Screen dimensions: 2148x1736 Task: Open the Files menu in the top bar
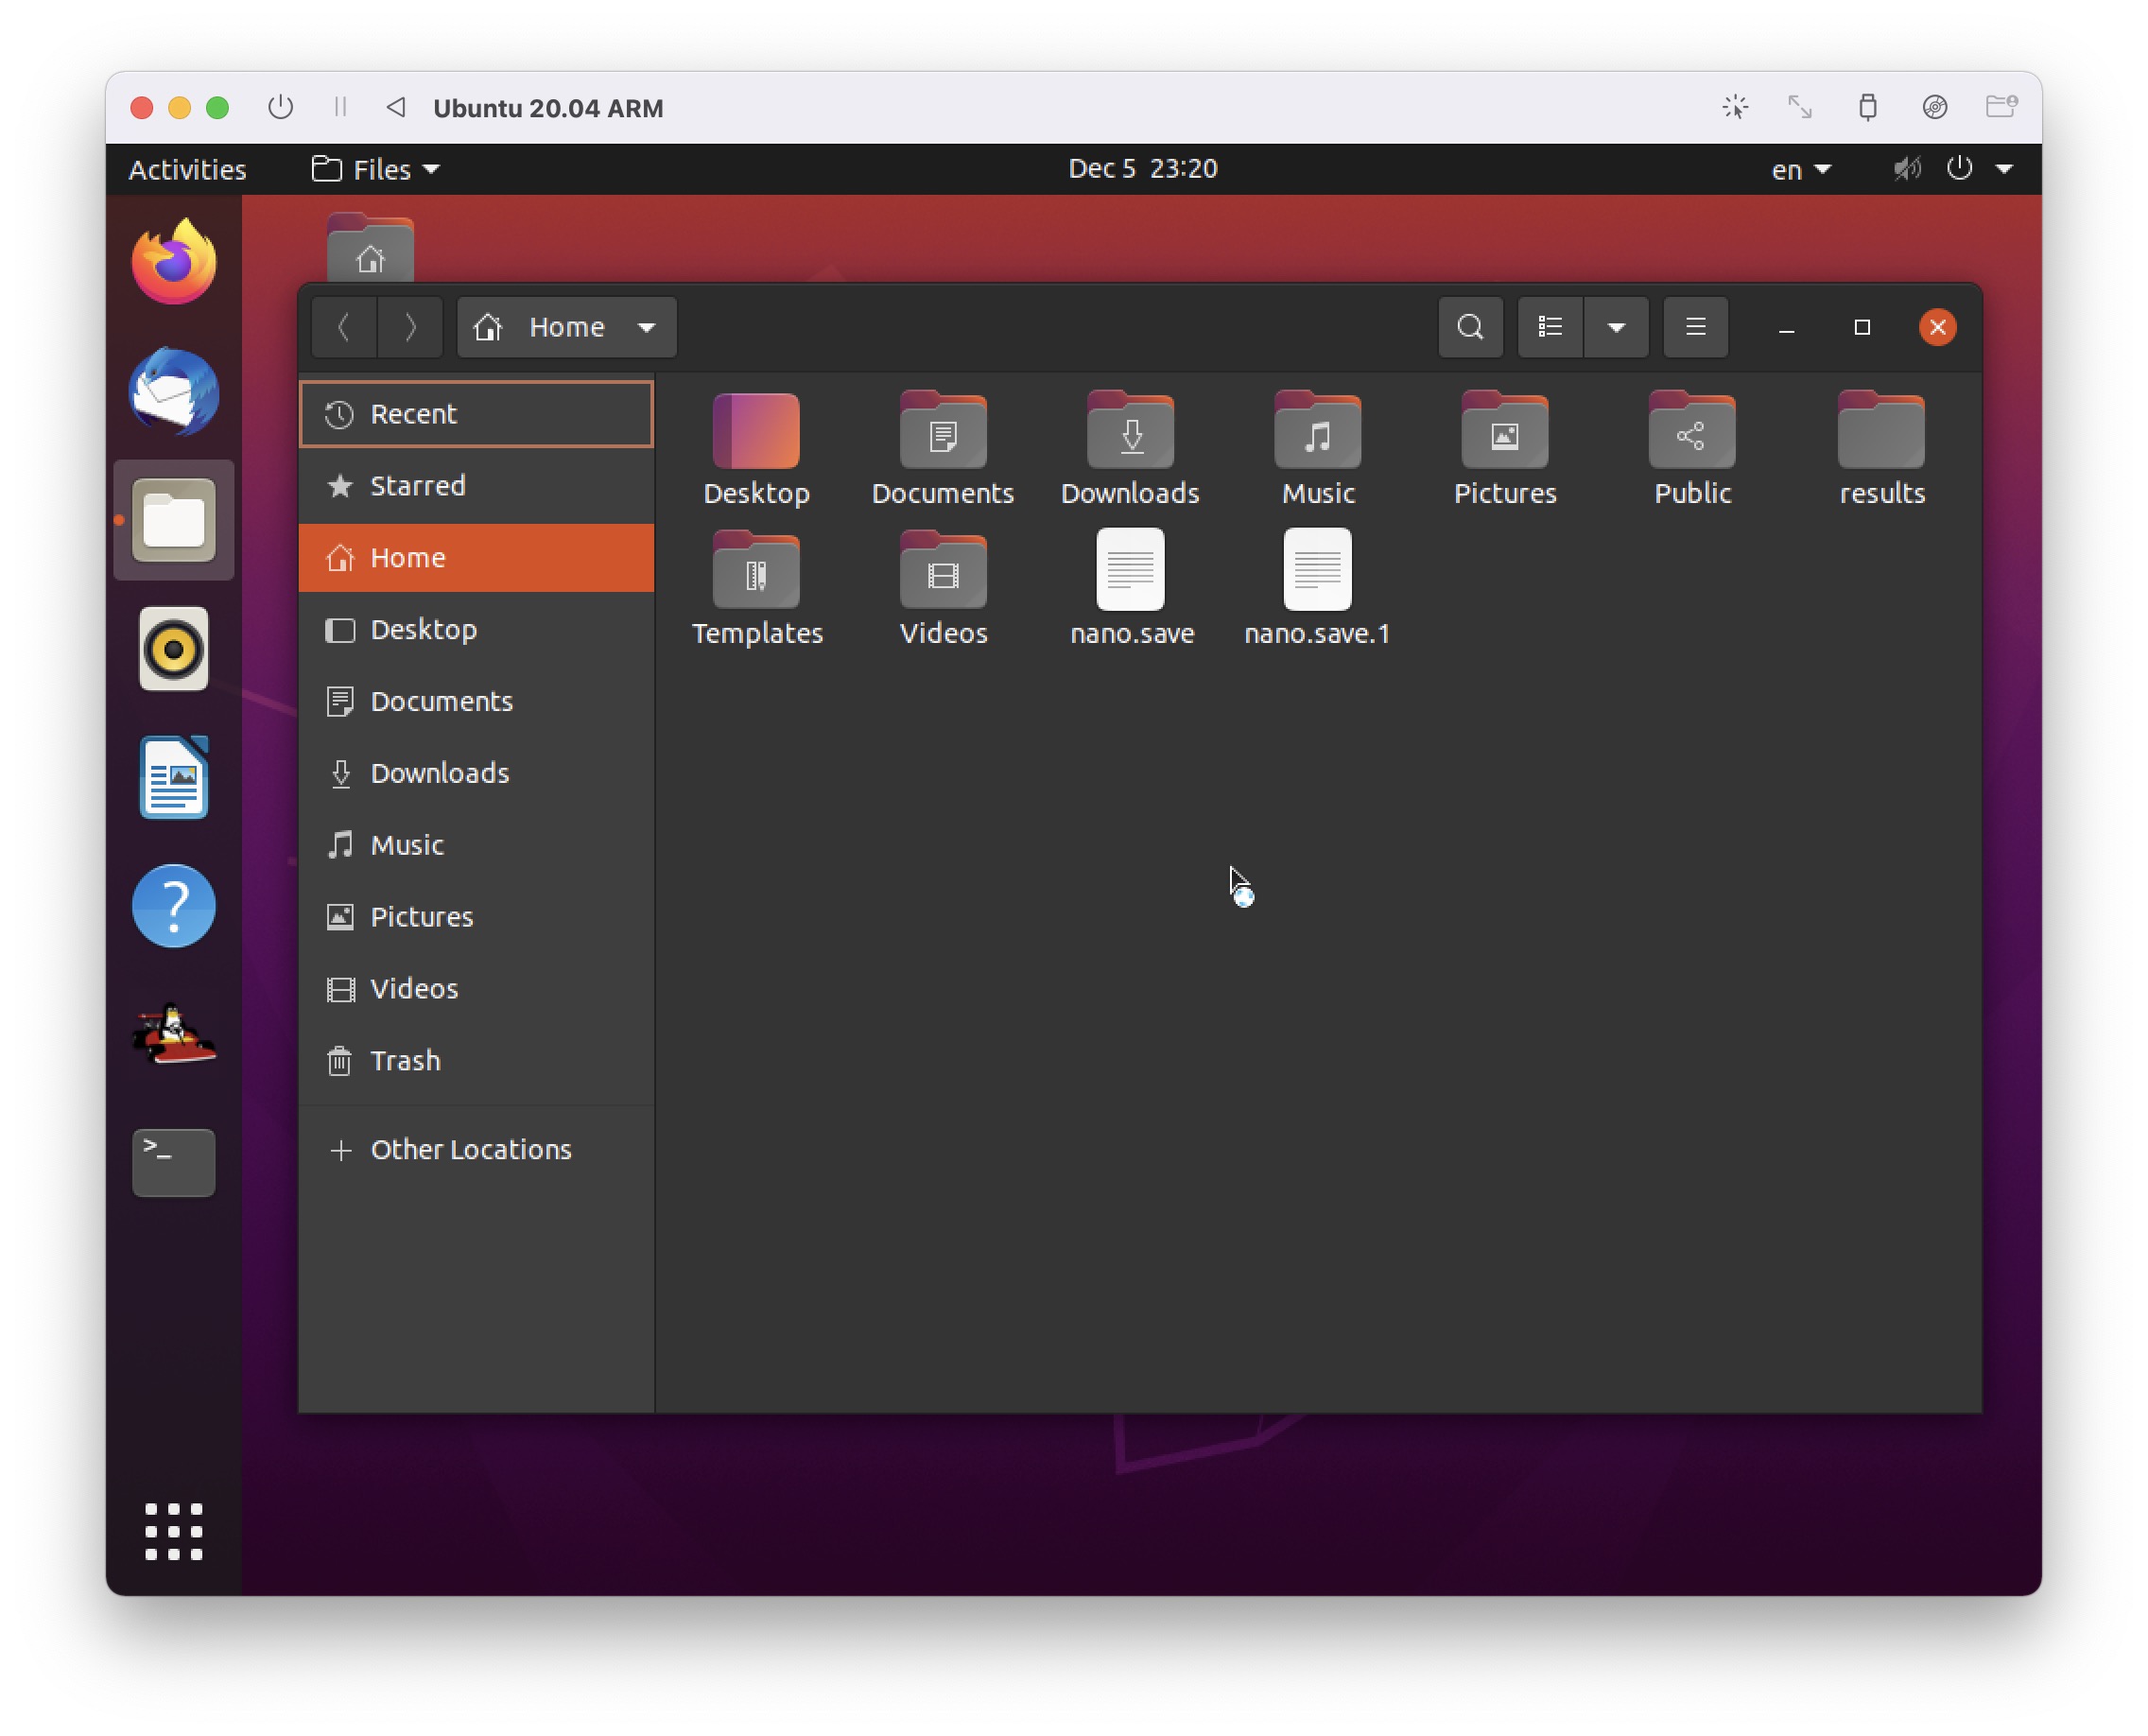click(373, 169)
